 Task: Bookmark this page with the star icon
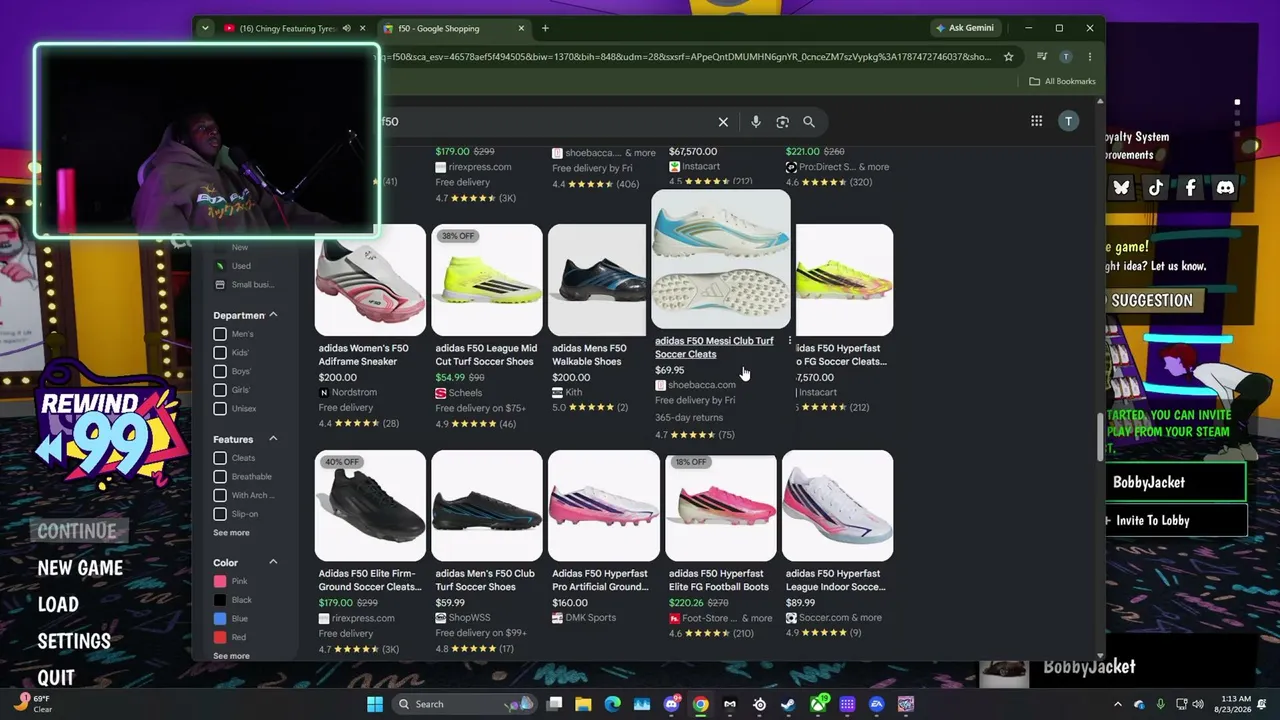[x=1009, y=57]
